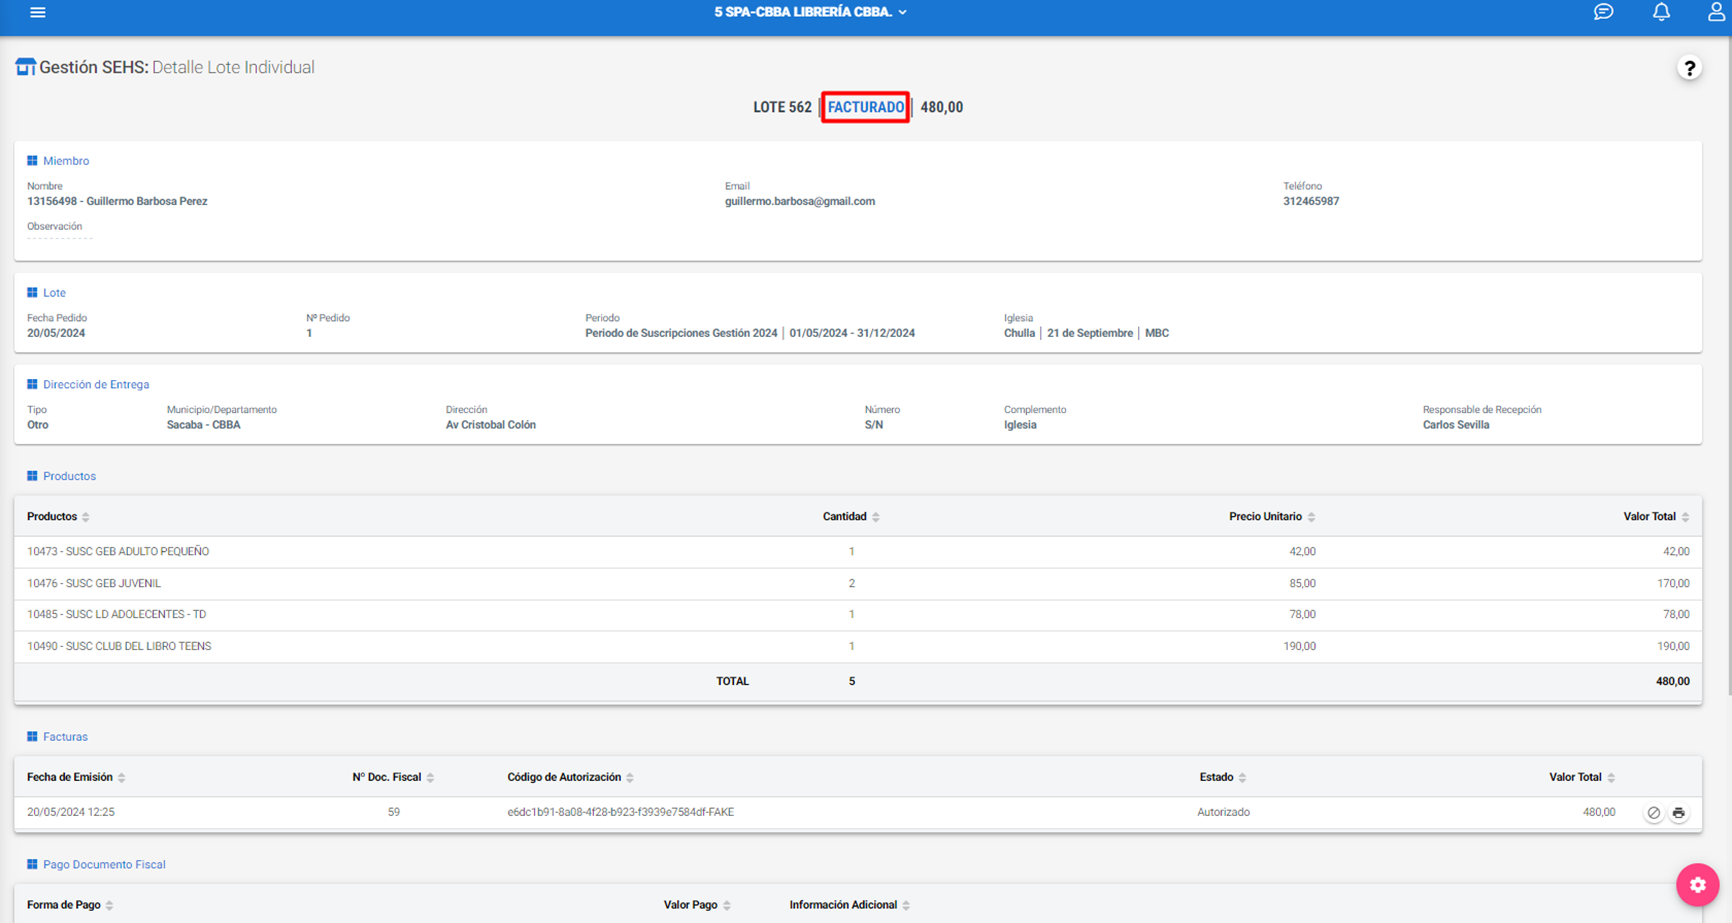Click reception responsible Carlos Sevilla
Image resolution: width=1732 pixels, height=923 pixels.
[1456, 426]
